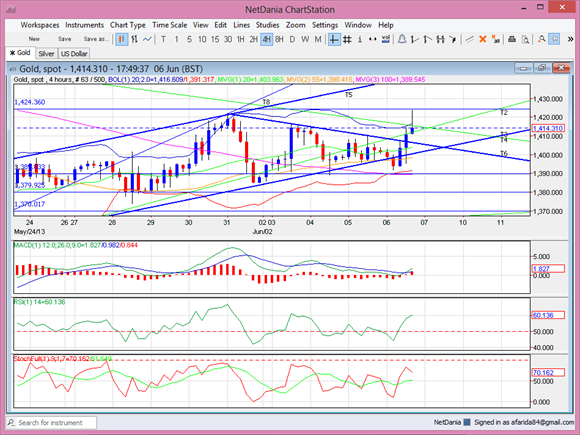Click the print preview icon
This screenshot has width=580, height=435.
pos(525,39)
